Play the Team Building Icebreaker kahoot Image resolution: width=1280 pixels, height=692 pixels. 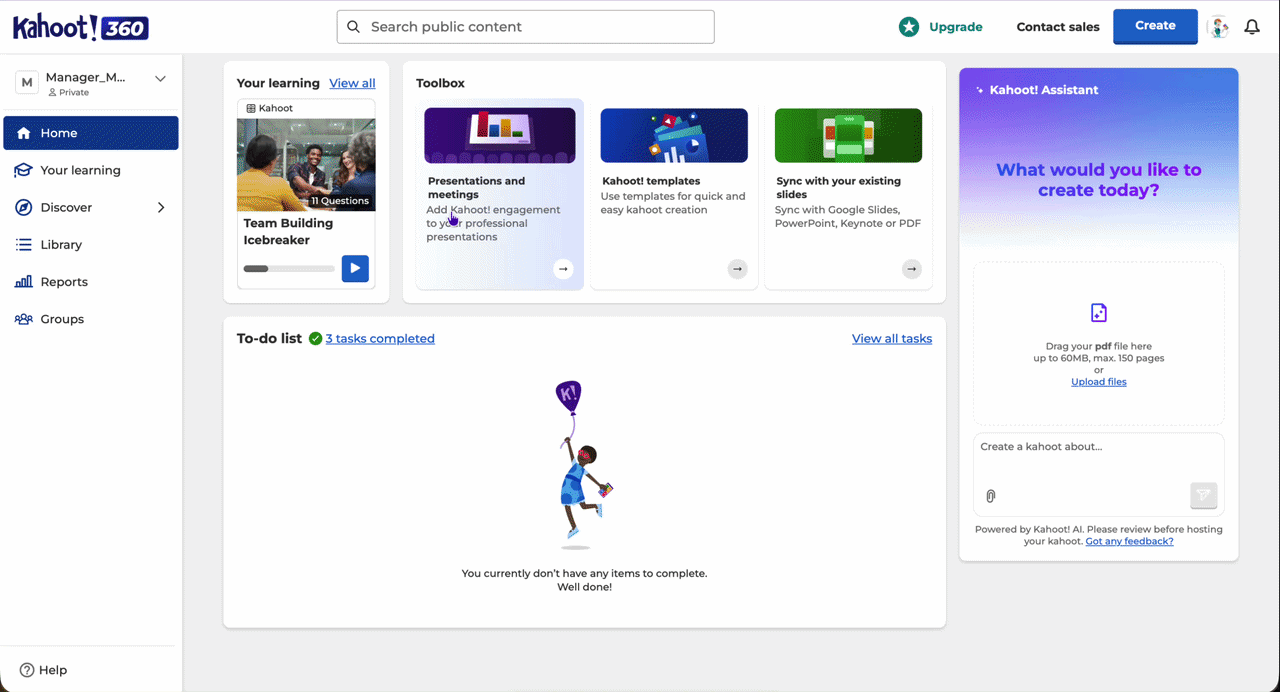point(355,269)
